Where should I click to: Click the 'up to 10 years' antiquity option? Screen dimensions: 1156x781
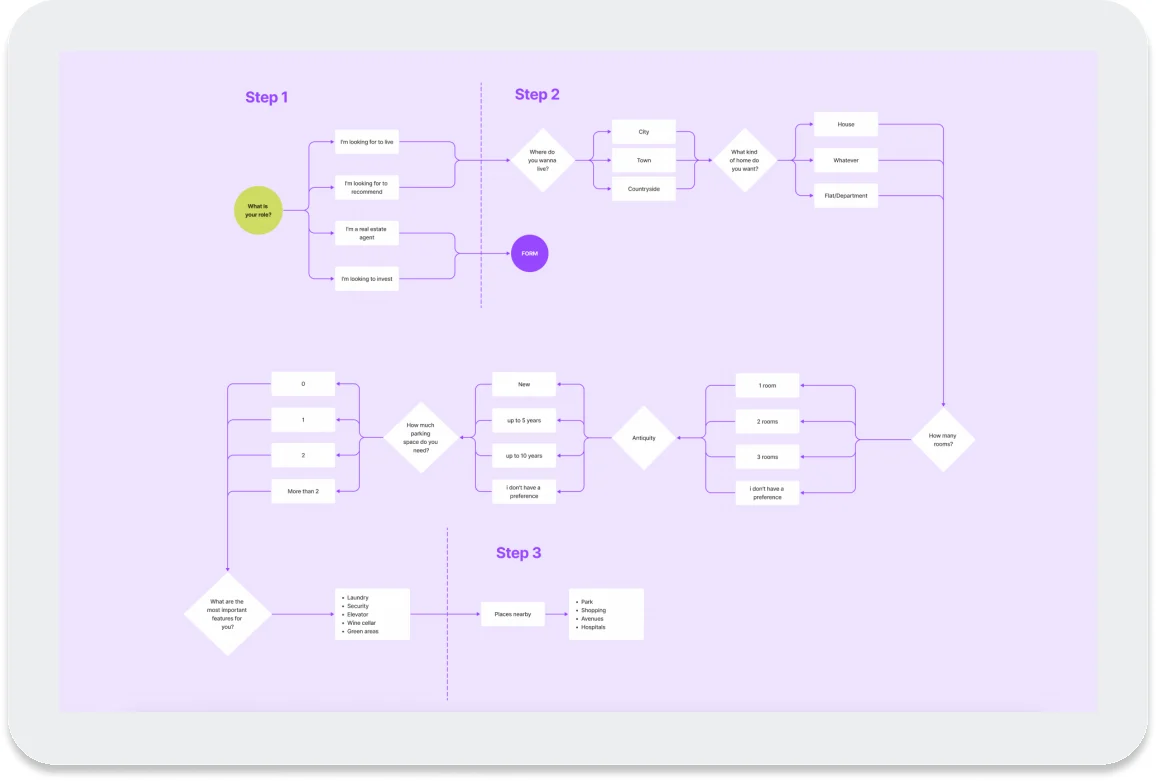pyautogui.click(x=523, y=455)
